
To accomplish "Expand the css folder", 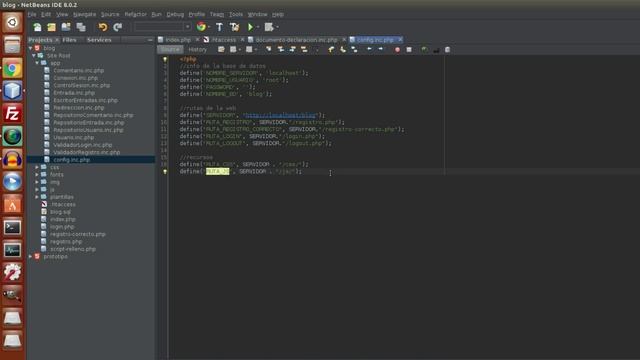I will [x=37, y=167].
